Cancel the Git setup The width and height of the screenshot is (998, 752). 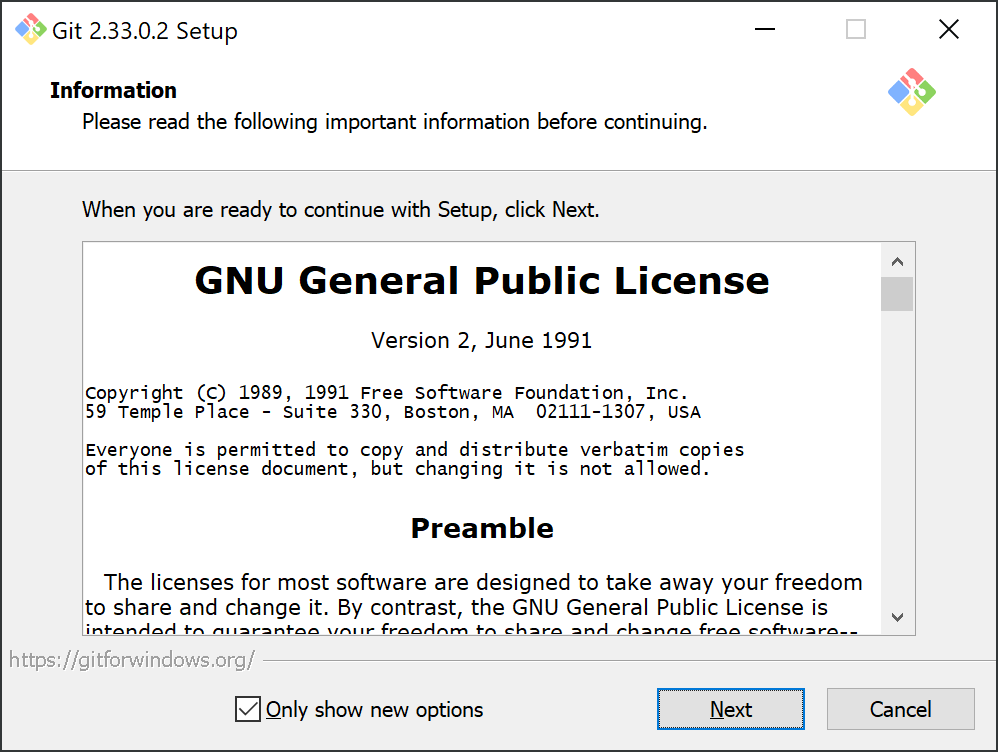point(900,709)
